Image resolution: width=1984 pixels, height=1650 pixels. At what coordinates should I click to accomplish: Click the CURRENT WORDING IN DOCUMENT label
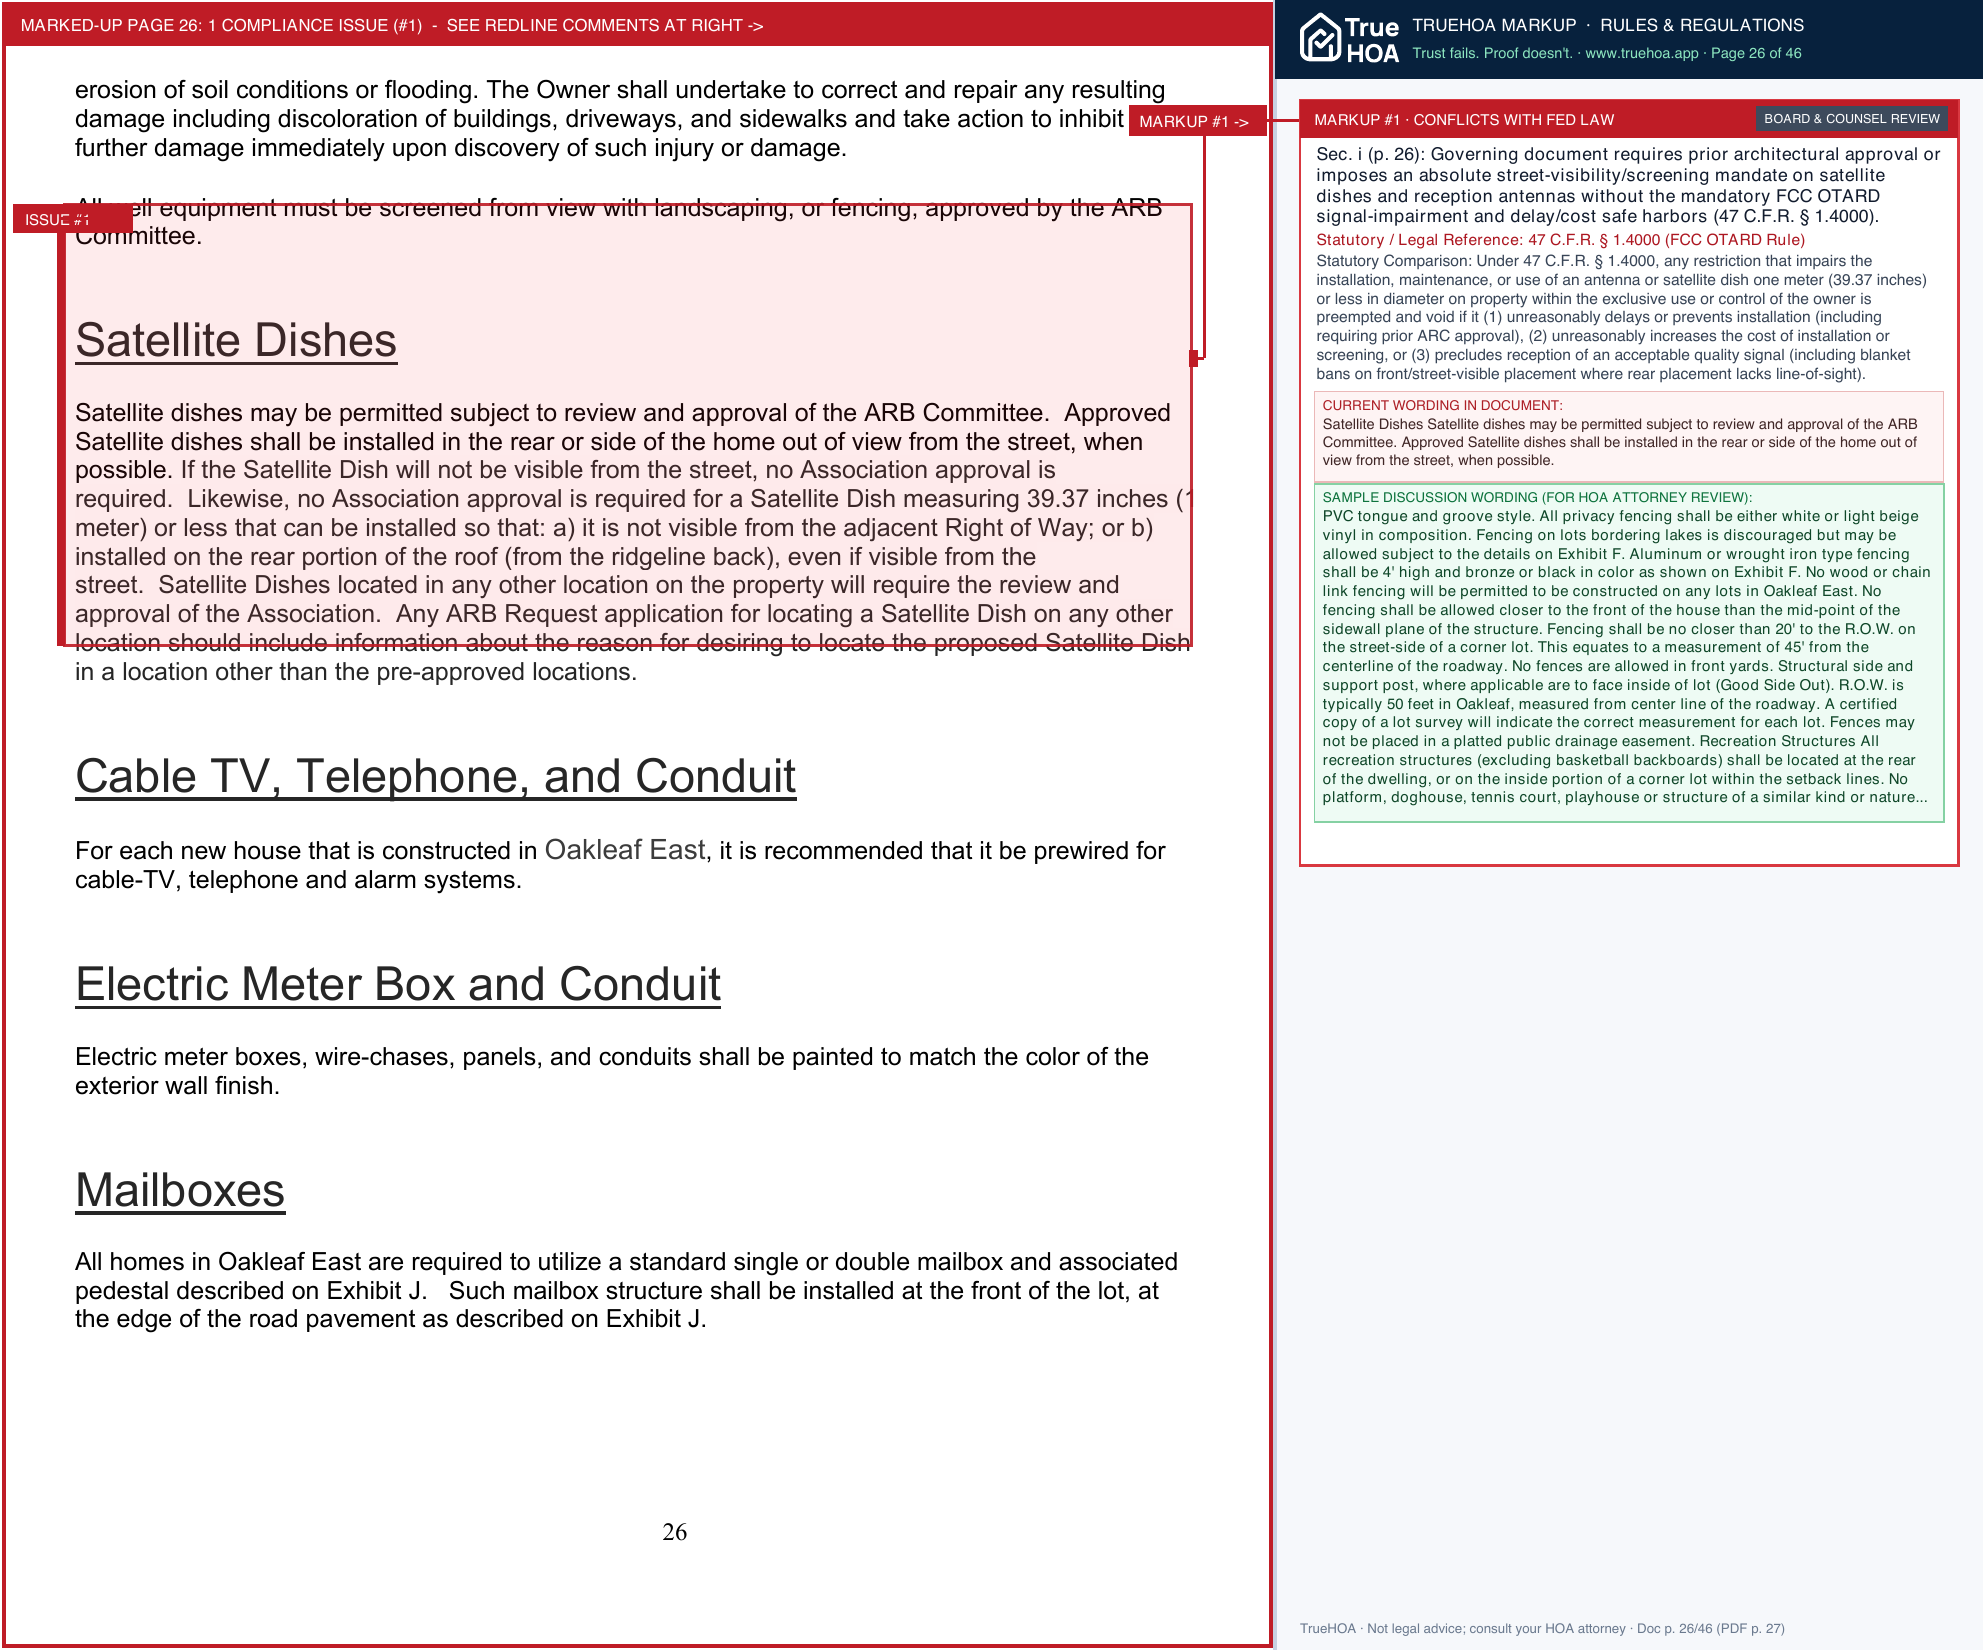[1442, 405]
